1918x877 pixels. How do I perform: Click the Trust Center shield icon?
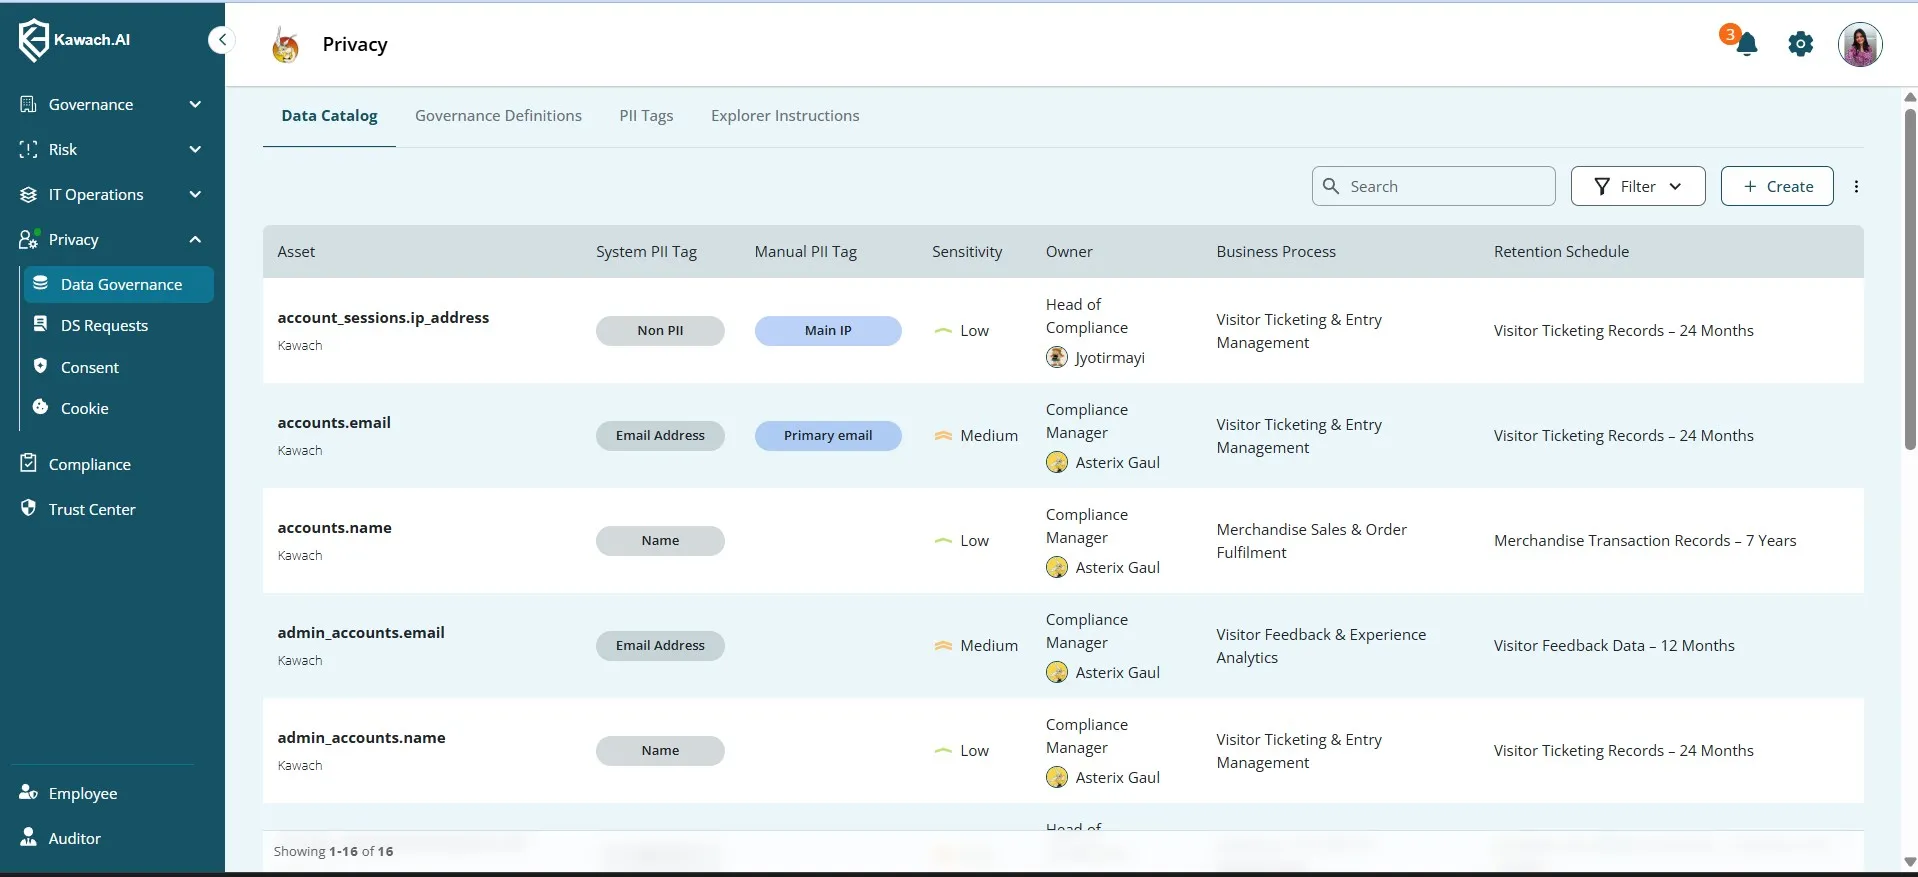pos(28,509)
